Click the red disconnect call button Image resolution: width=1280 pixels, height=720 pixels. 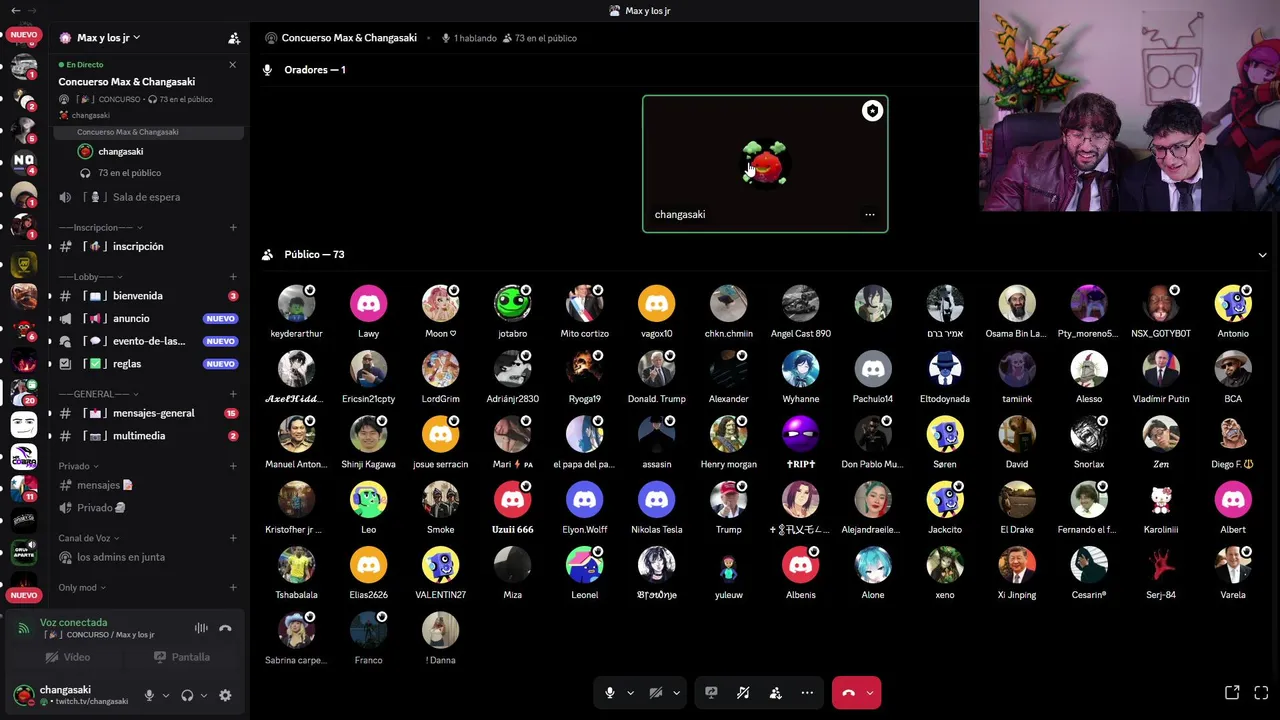point(848,693)
